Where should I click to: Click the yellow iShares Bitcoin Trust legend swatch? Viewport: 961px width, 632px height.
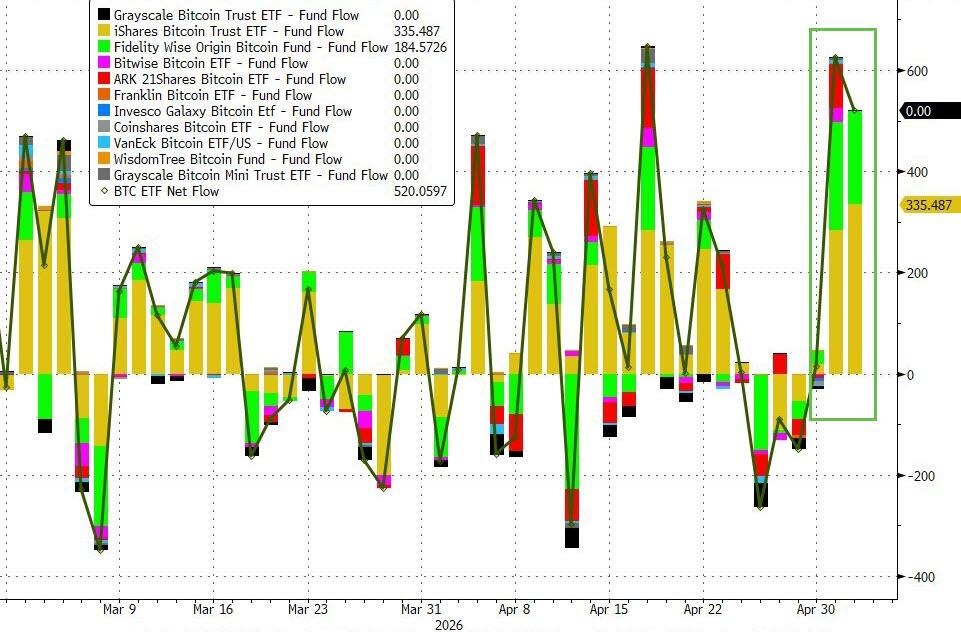click(x=104, y=31)
